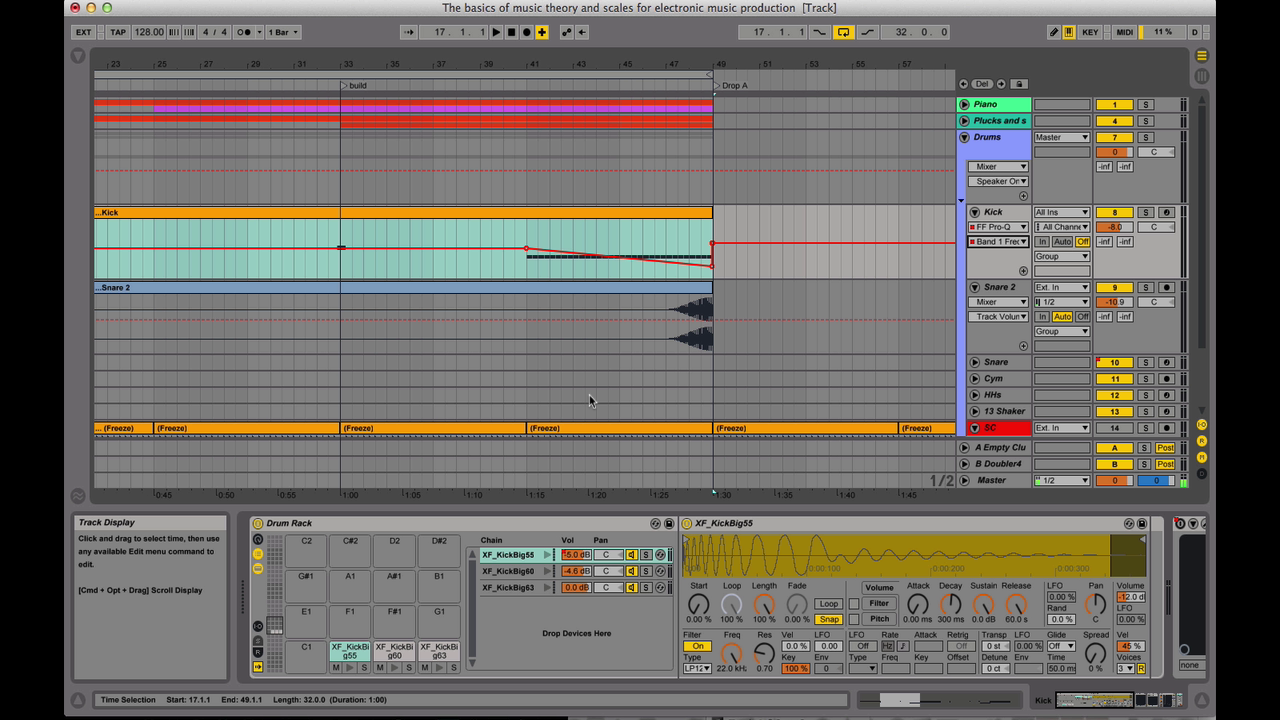Jump to previous locator arrow
Viewport: 1280px width, 720px height.
[964, 84]
